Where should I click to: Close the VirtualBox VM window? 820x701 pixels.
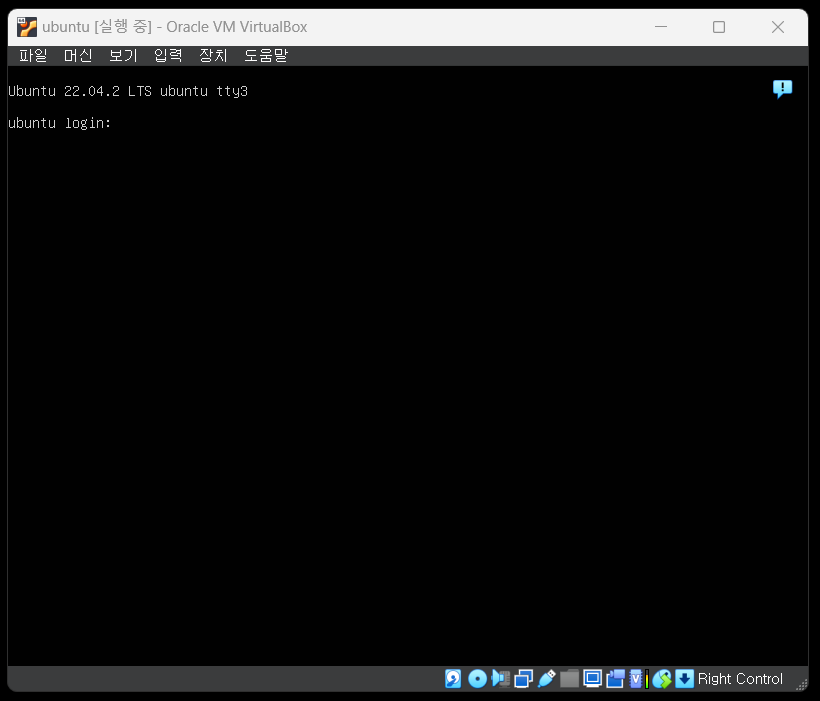click(778, 27)
